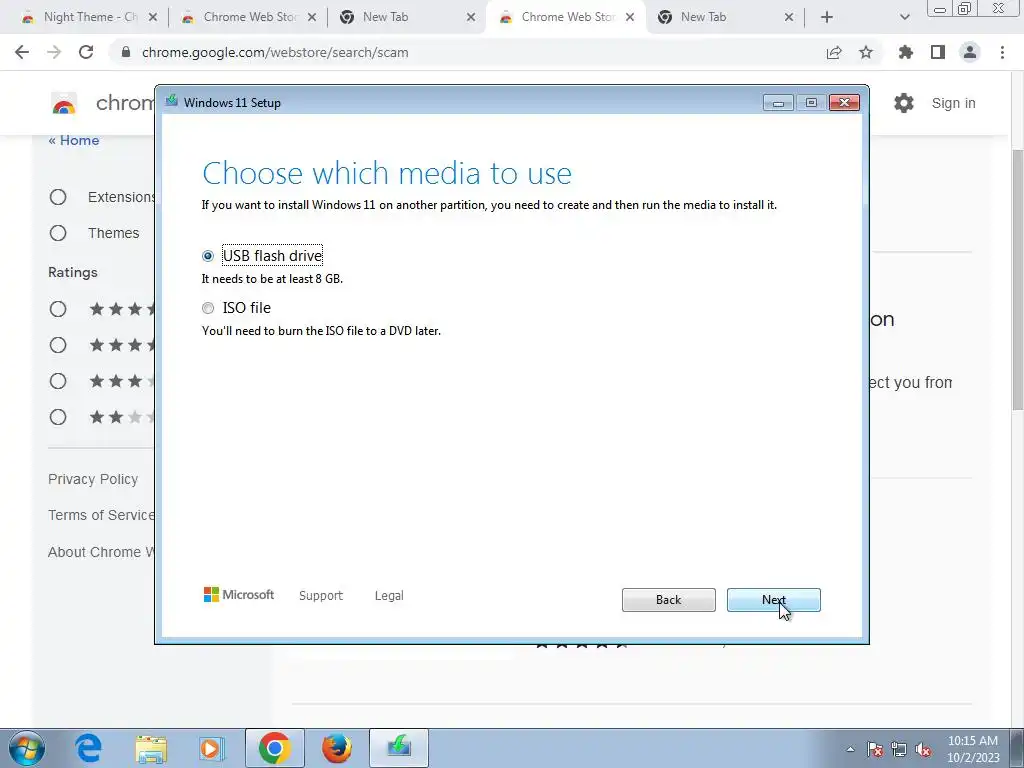Go forward in Chrome browser
1024x768 pixels.
(54, 52)
